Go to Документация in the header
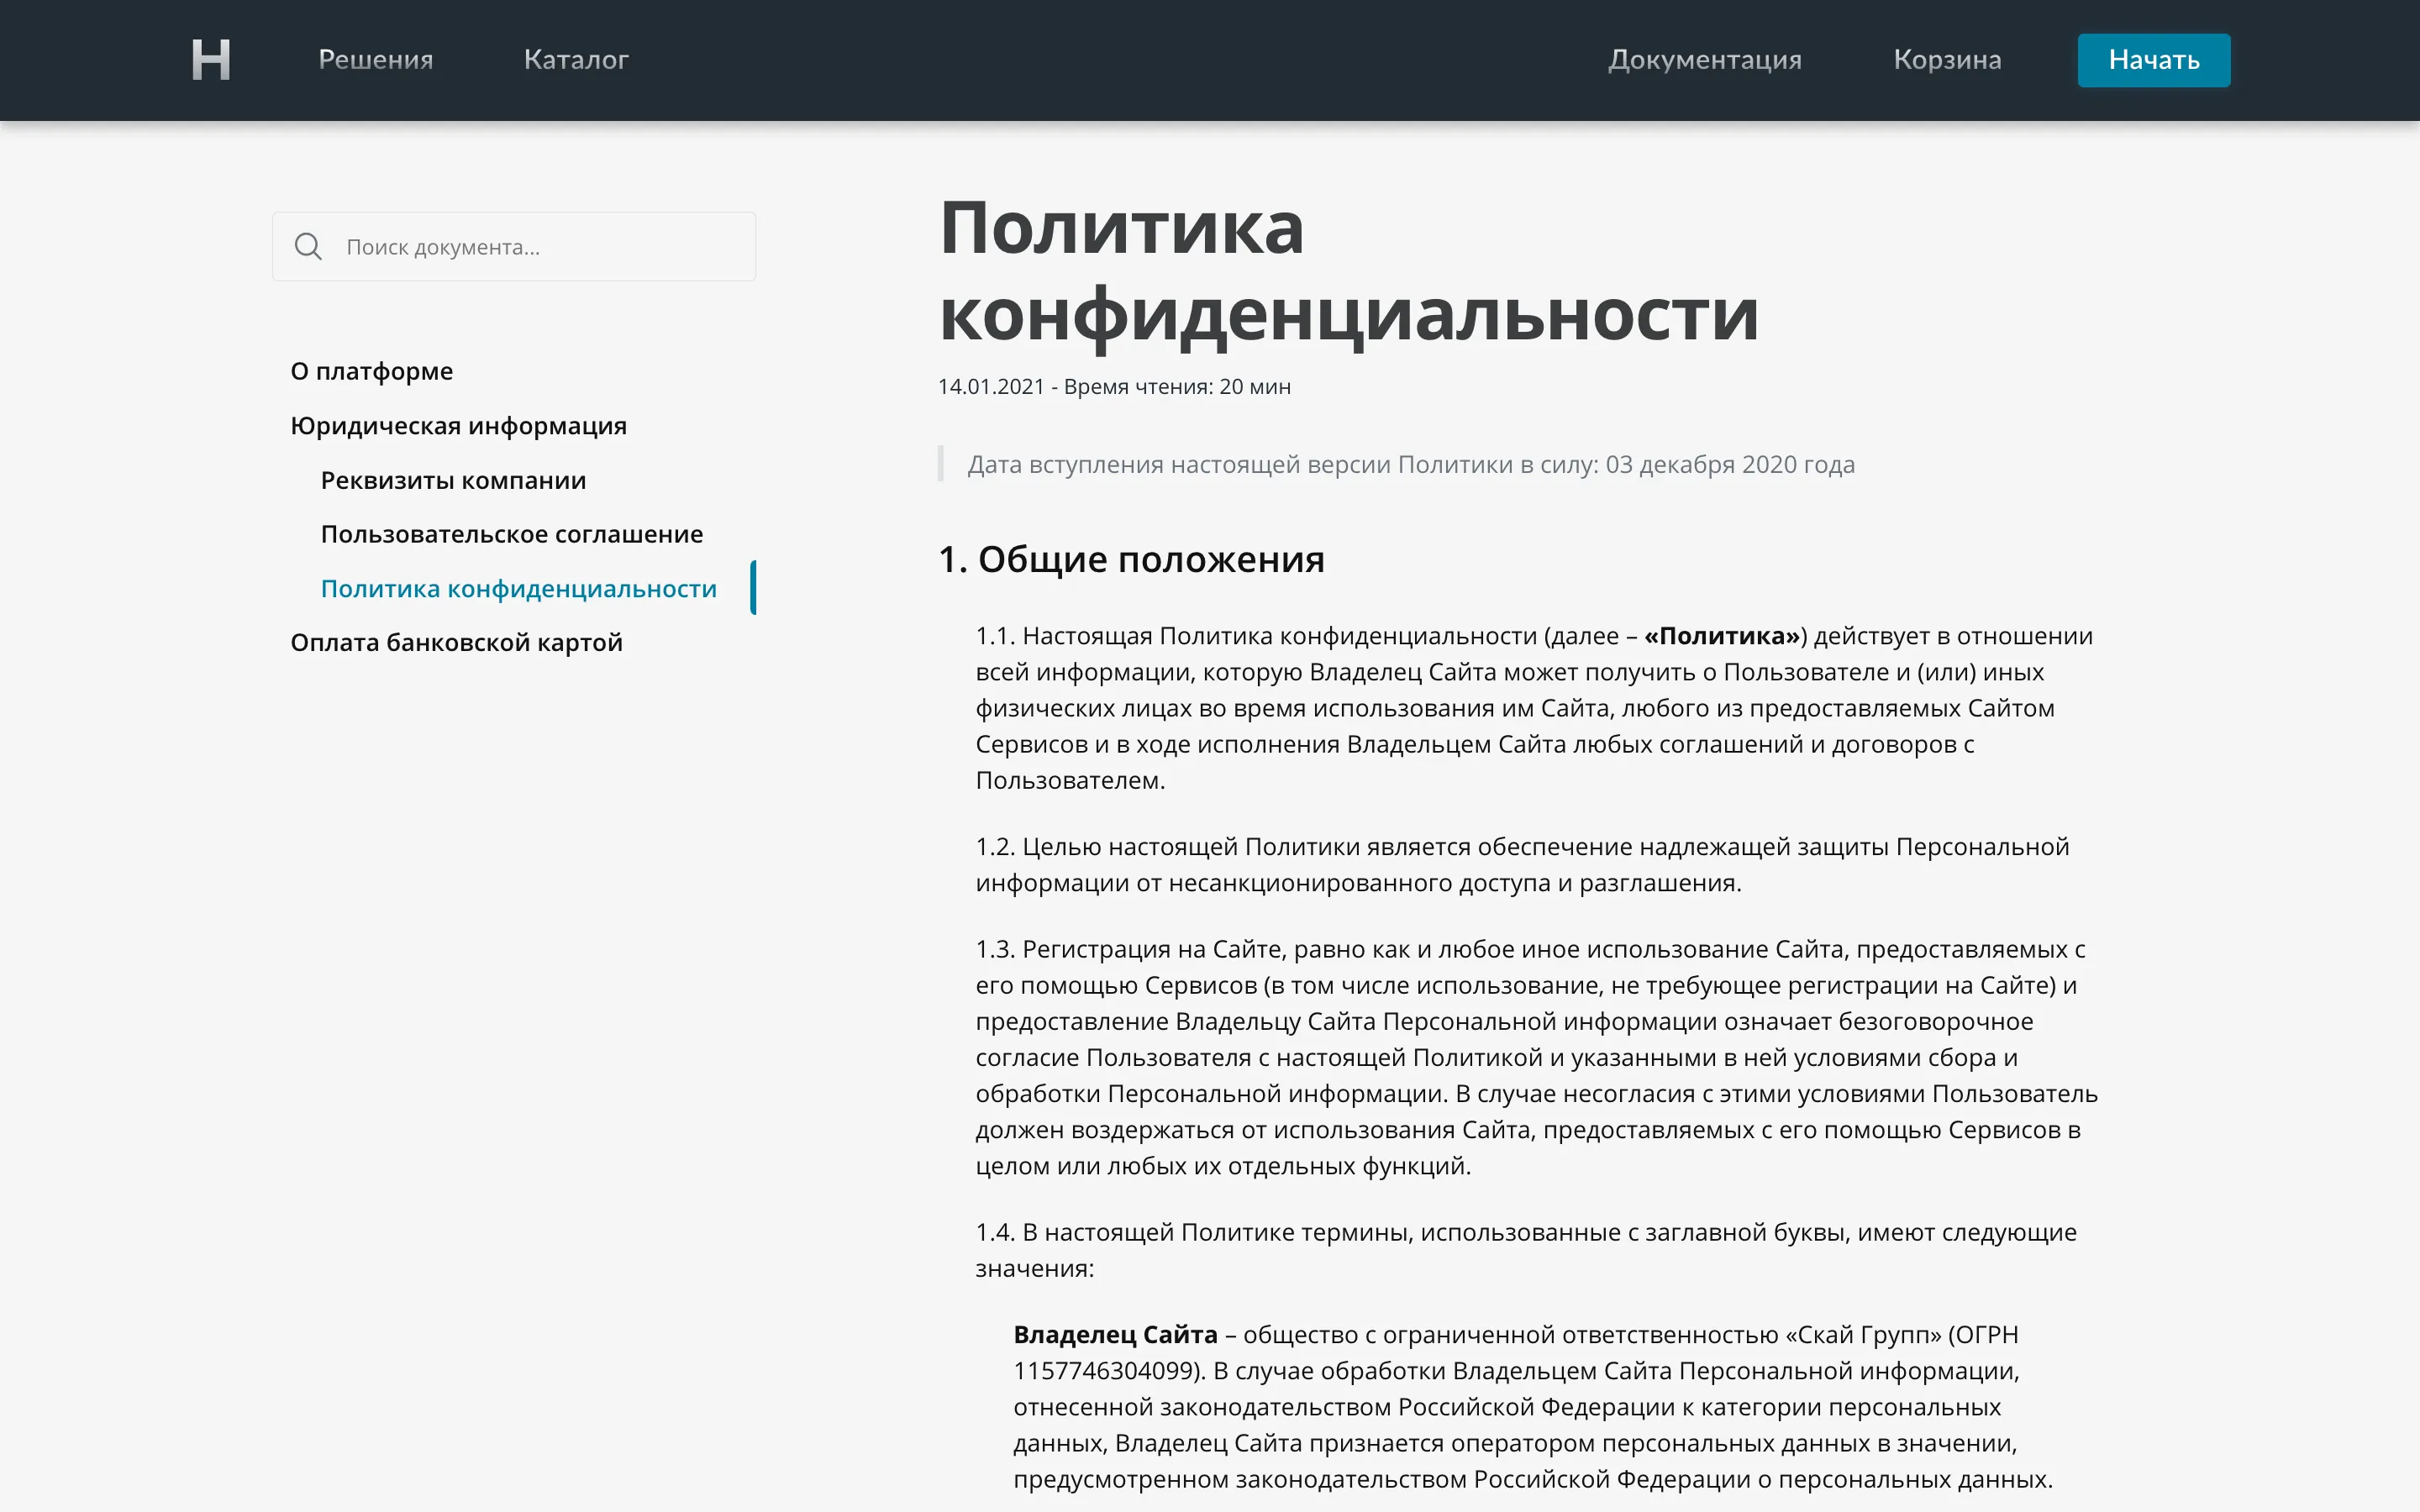The image size is (2420, 1512). click(1704, 60)
